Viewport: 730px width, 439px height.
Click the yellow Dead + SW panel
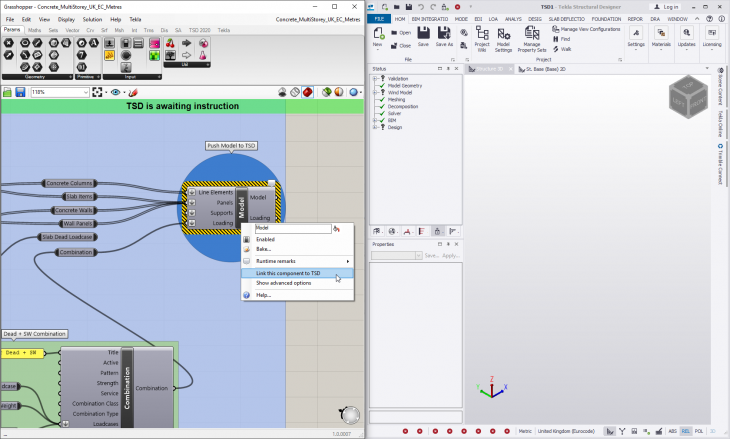[22, 353]
